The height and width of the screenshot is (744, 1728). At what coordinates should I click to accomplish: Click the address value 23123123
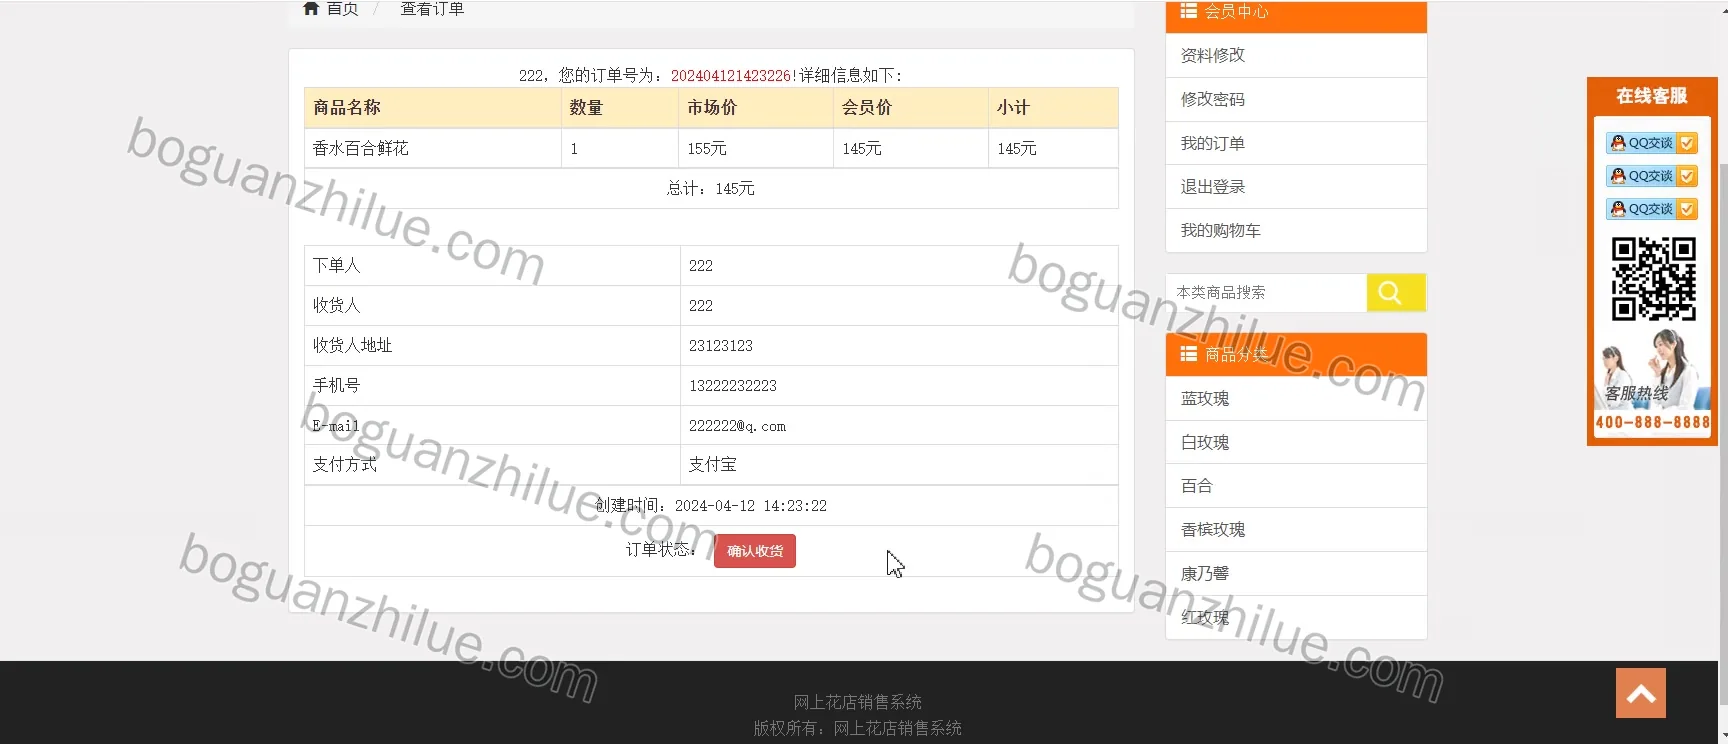pos(721,346)
